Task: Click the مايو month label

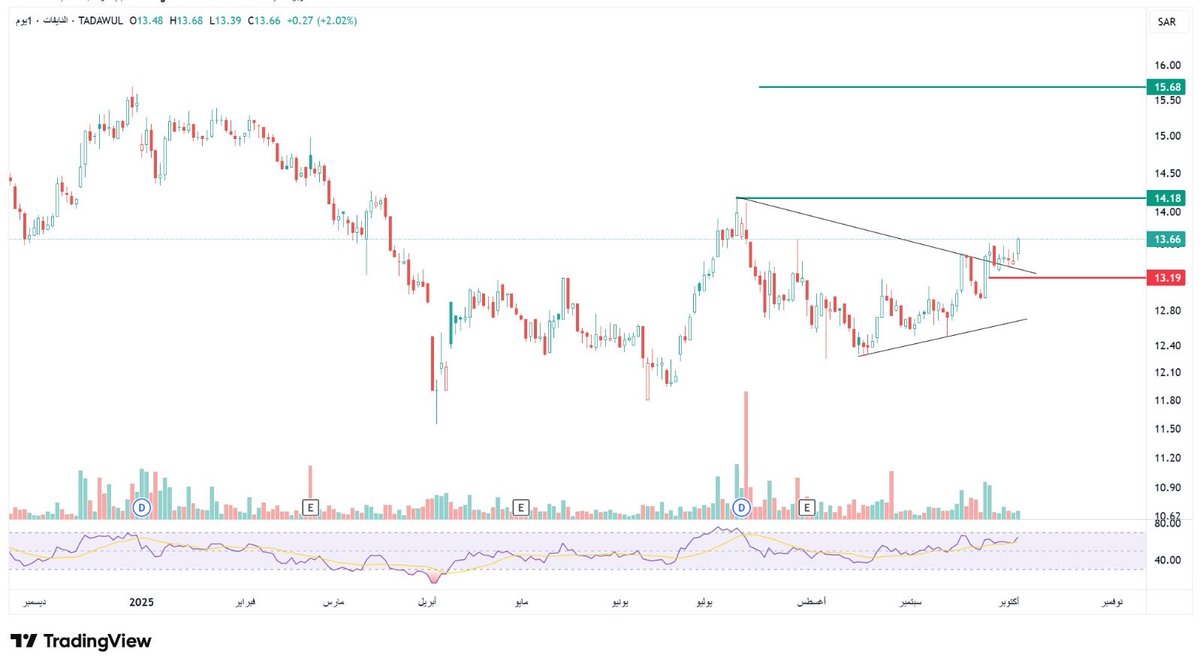Action: point(521,604)
